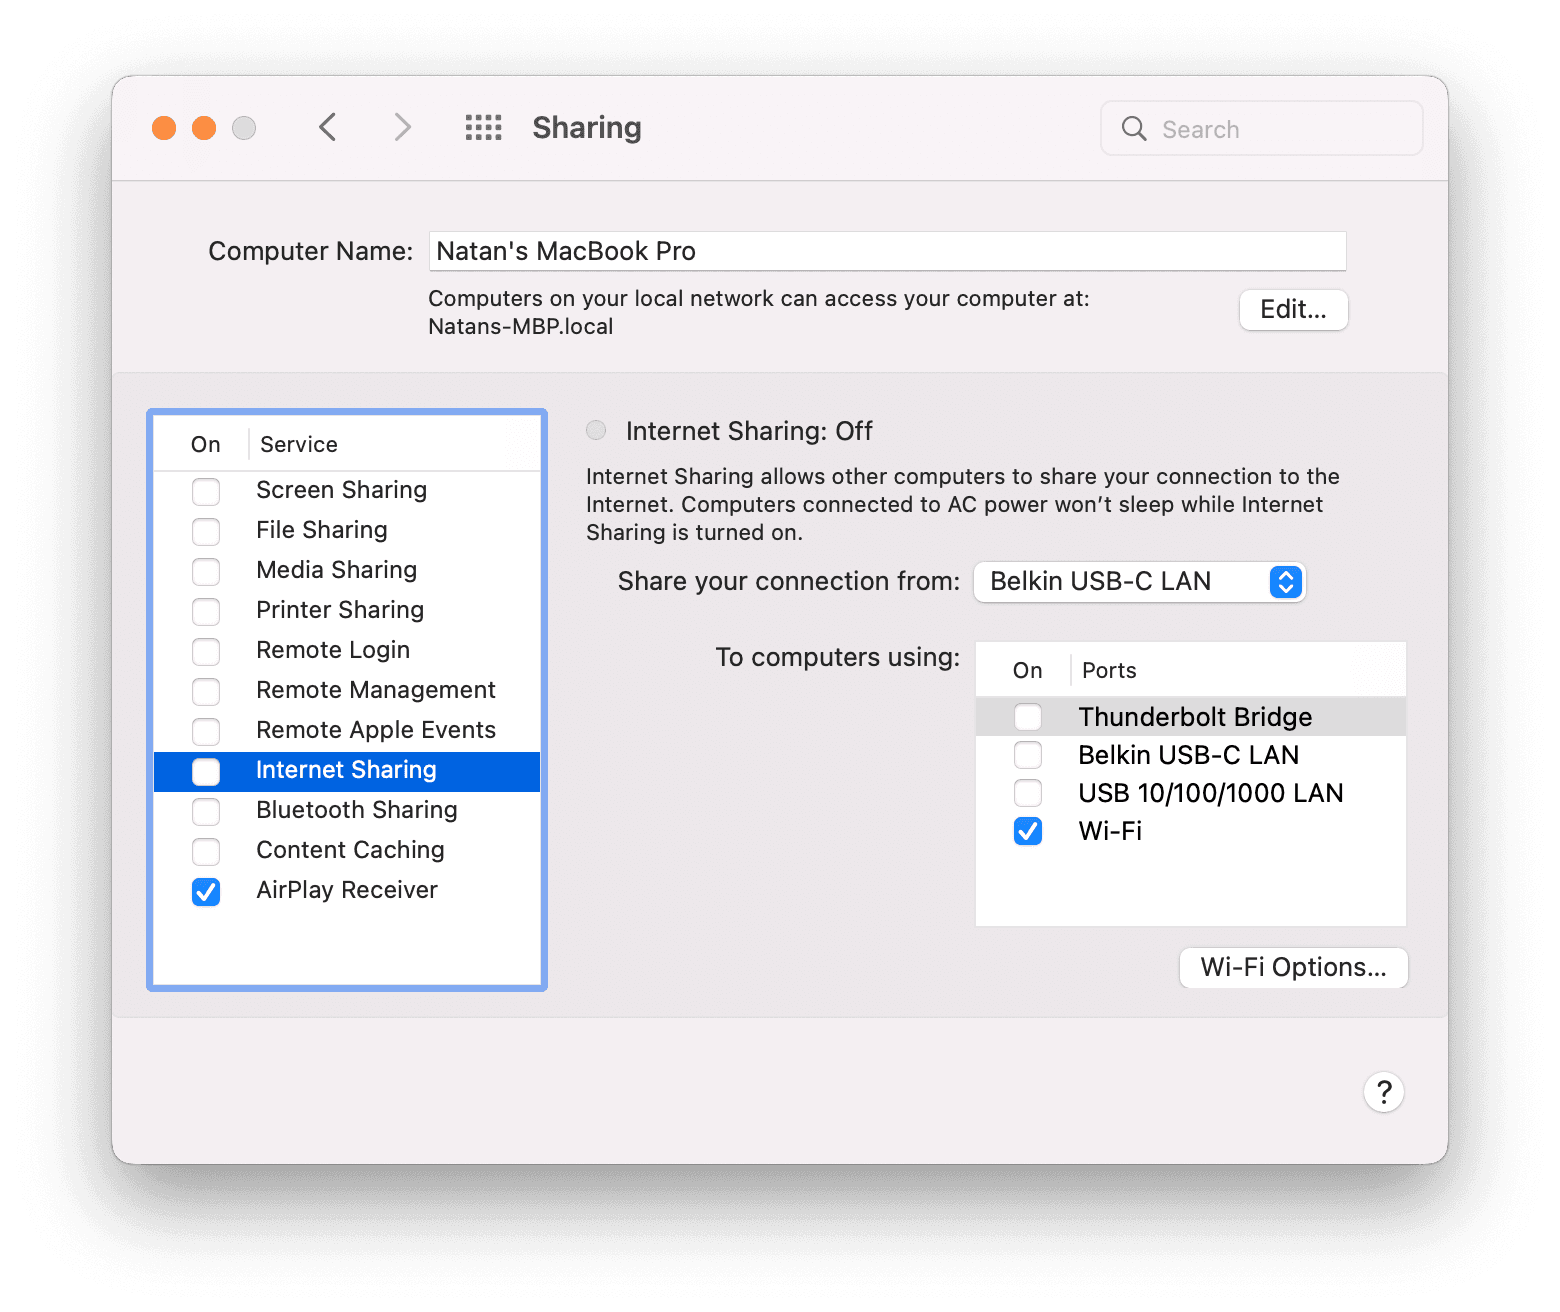
Task: Enable the Remote Management checkbox
Action: click(206, 691)
